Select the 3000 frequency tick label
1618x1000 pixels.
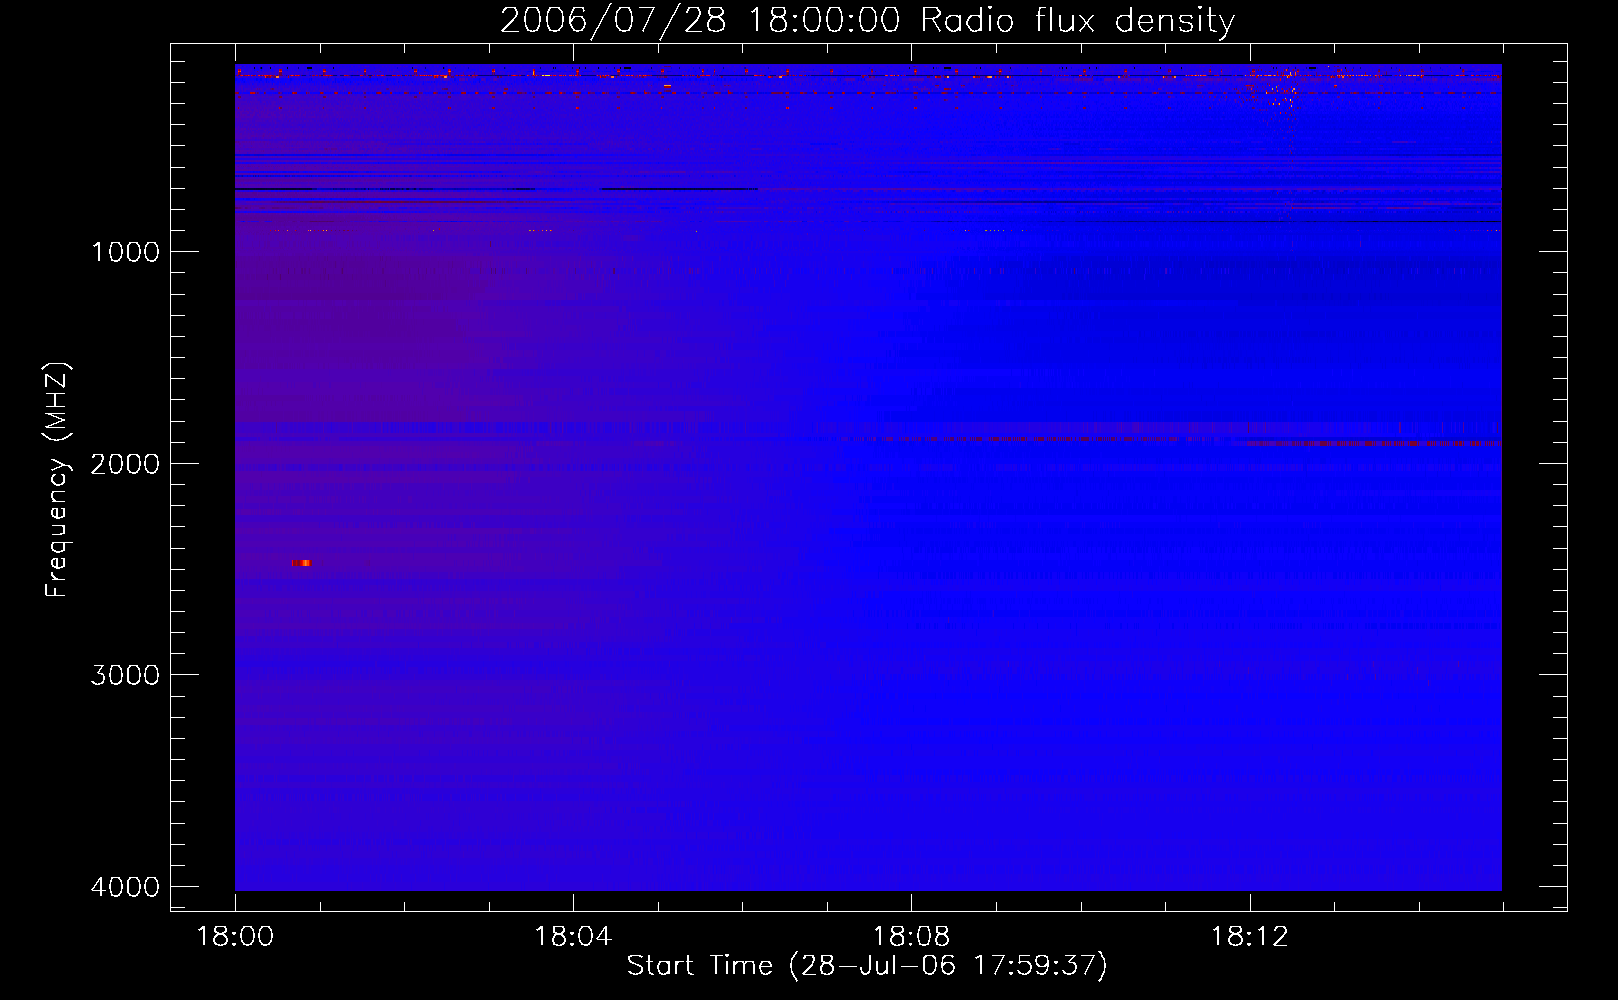(125, 675)
